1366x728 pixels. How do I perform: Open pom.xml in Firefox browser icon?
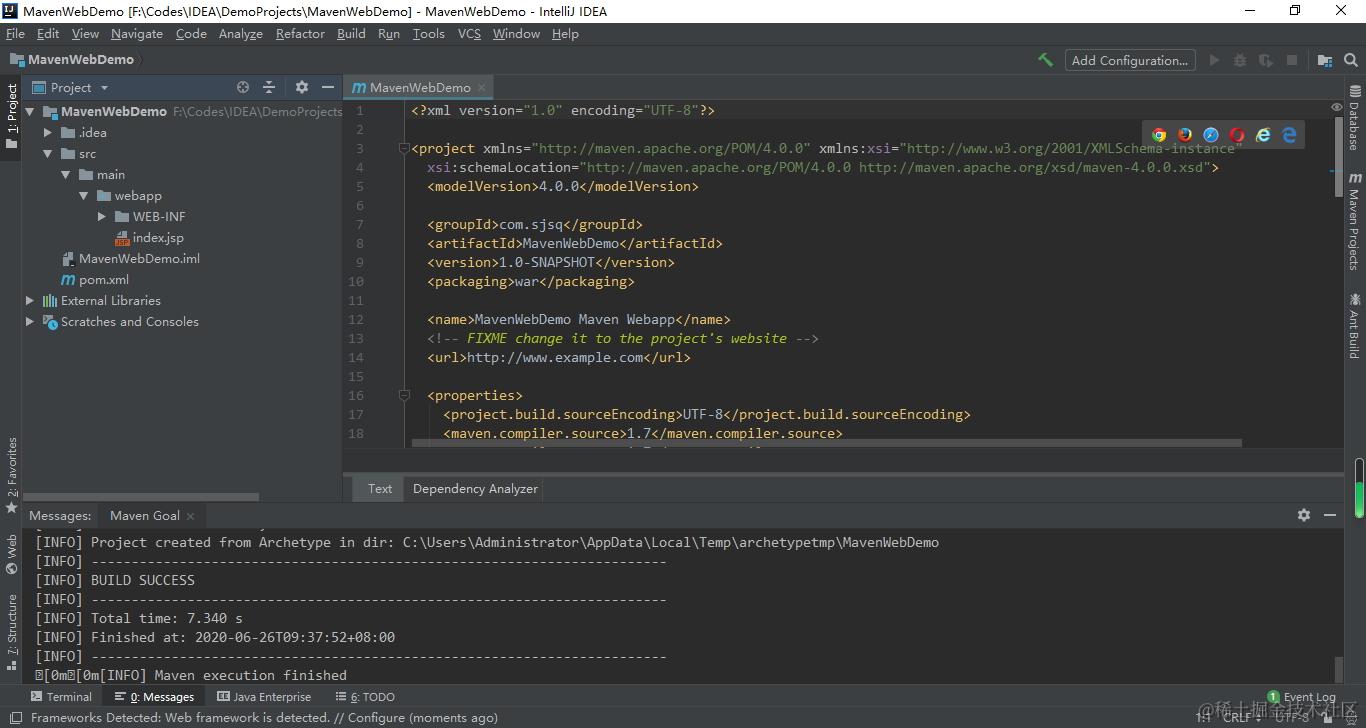click(x=1185, y=135)
